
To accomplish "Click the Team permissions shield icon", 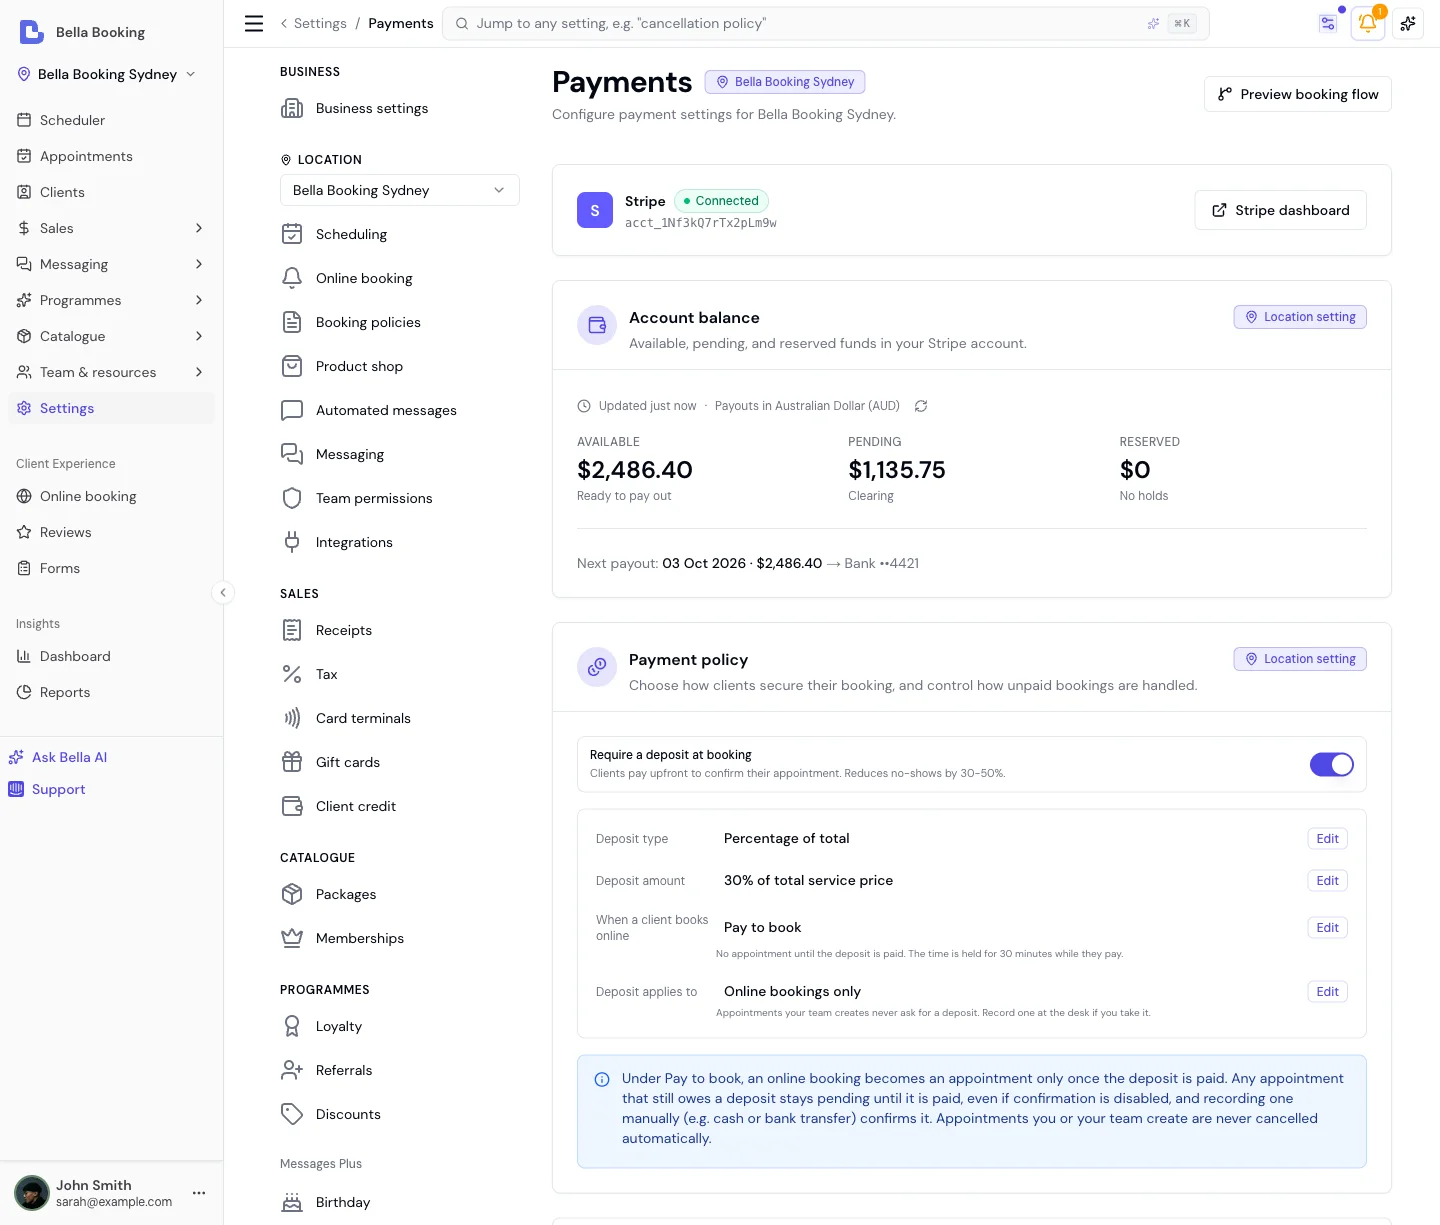I will (x=292, y=498).
